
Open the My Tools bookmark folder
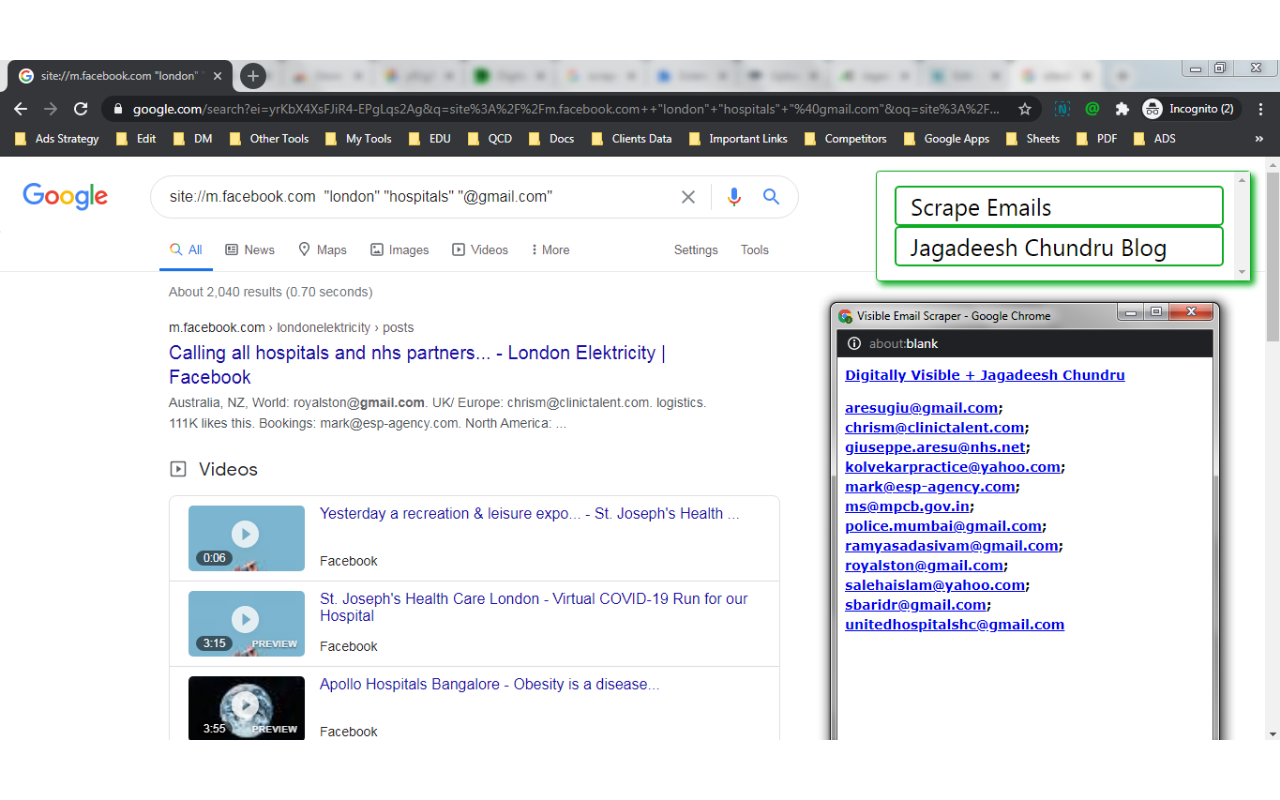point(358,139)
